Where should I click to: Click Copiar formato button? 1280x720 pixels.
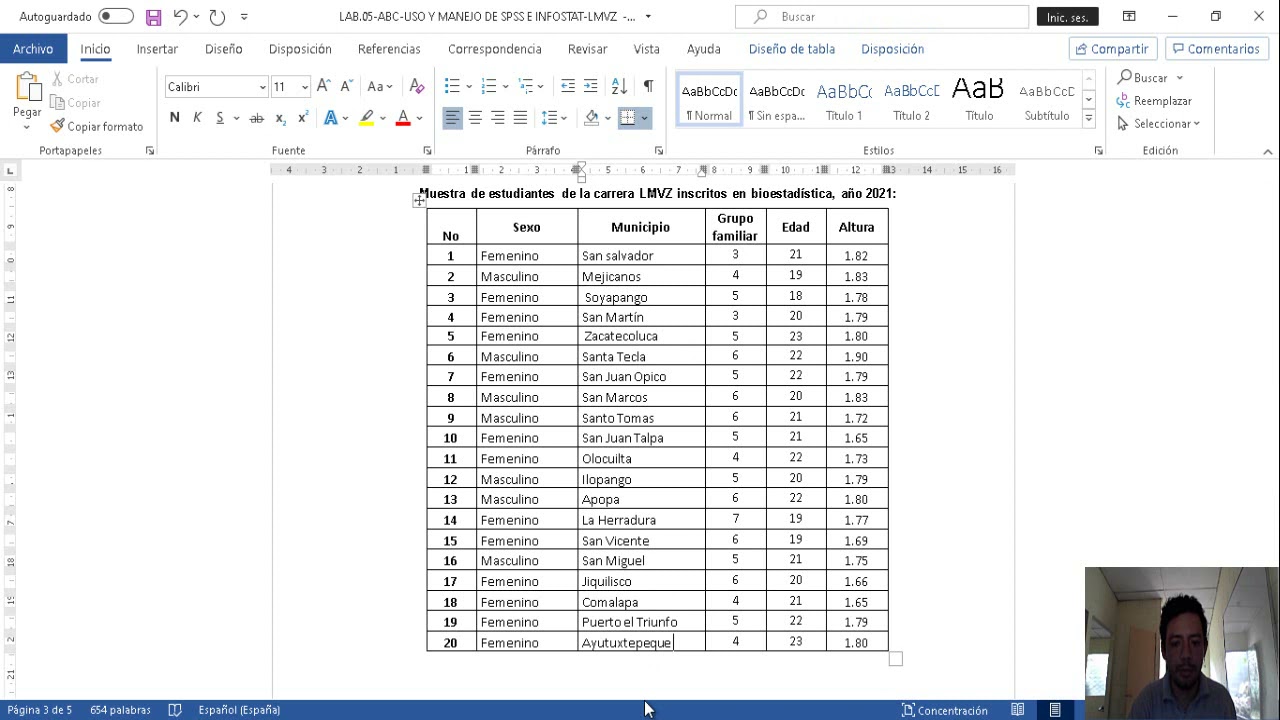[x=97, y=127]
